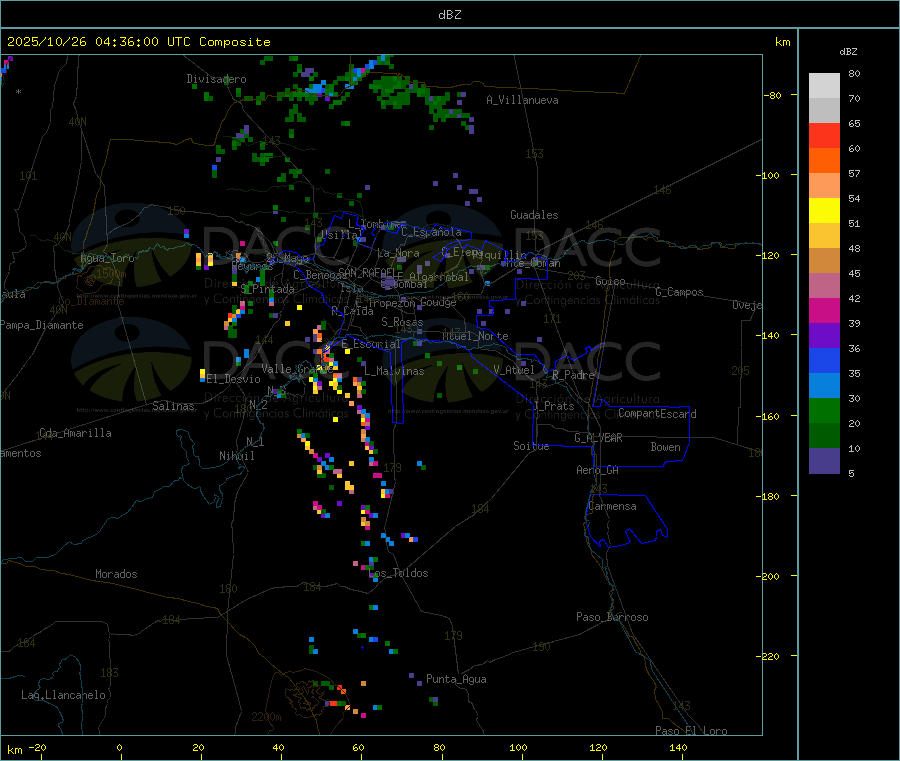The width and height of the screenshot is (900, 761).
Task: Click the C_Española label
Action: pyautogui.click(x=431, y=232)
